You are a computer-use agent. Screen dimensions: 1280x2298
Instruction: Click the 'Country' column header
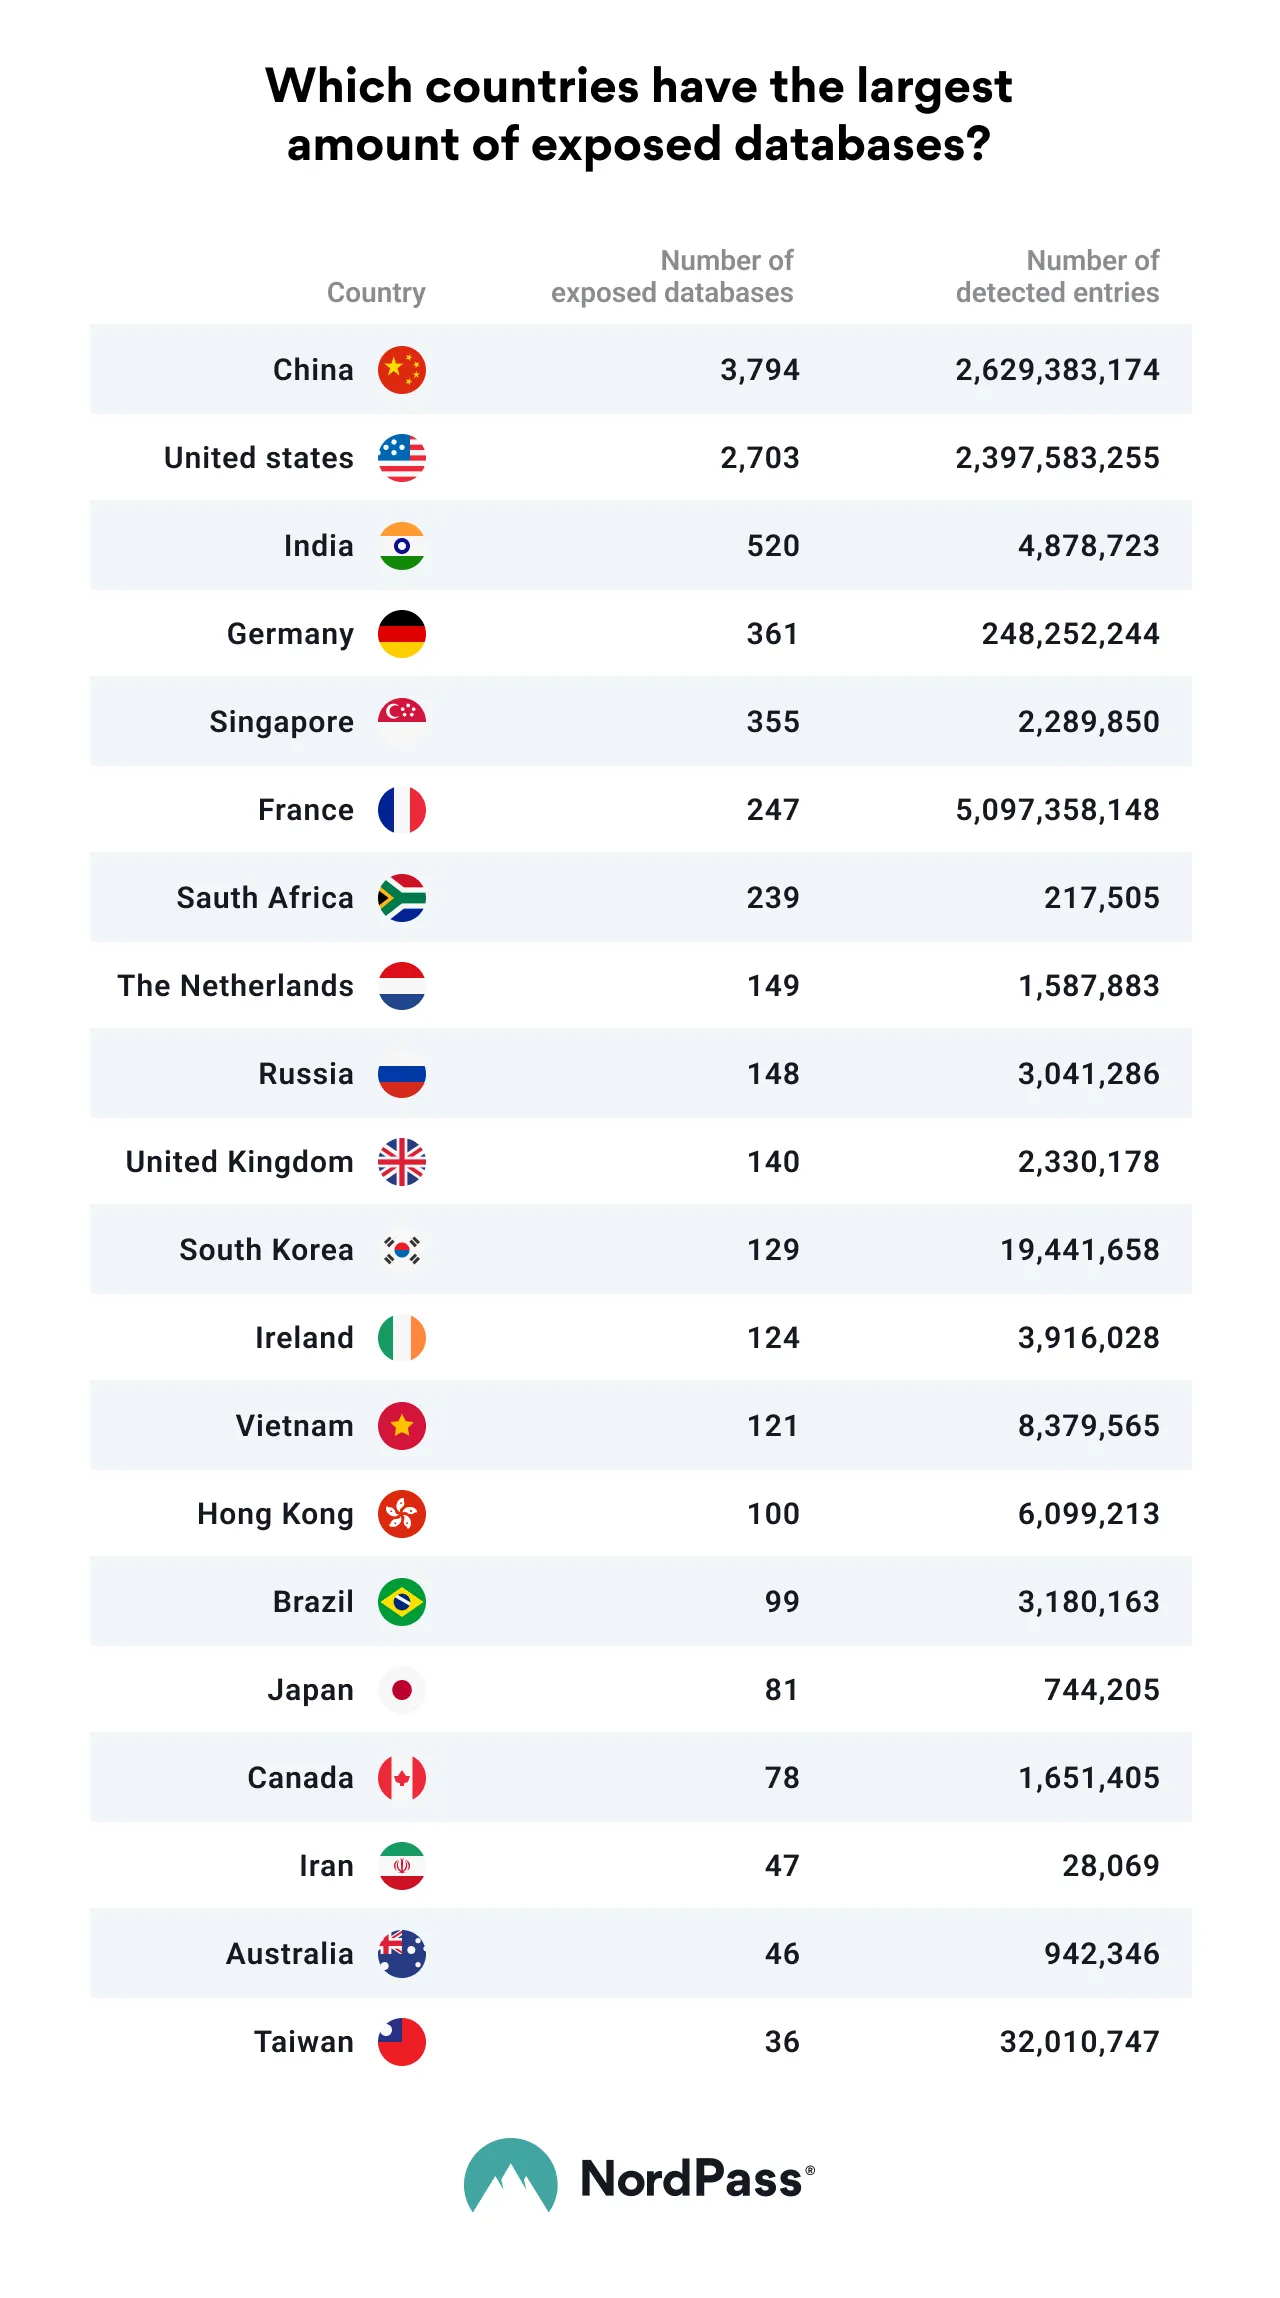[376, 293]
